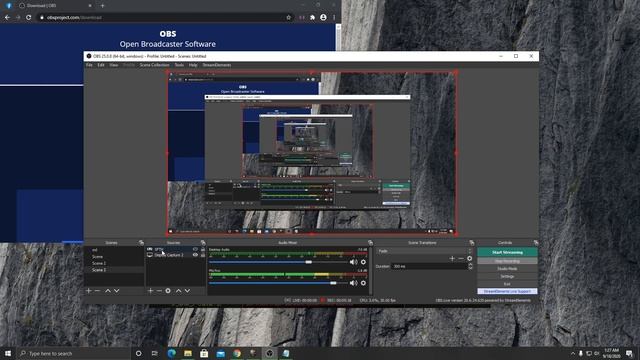The image size is (640, 360).
Task: Open the Scene Collection menu
Action: (x=154, y=65)
